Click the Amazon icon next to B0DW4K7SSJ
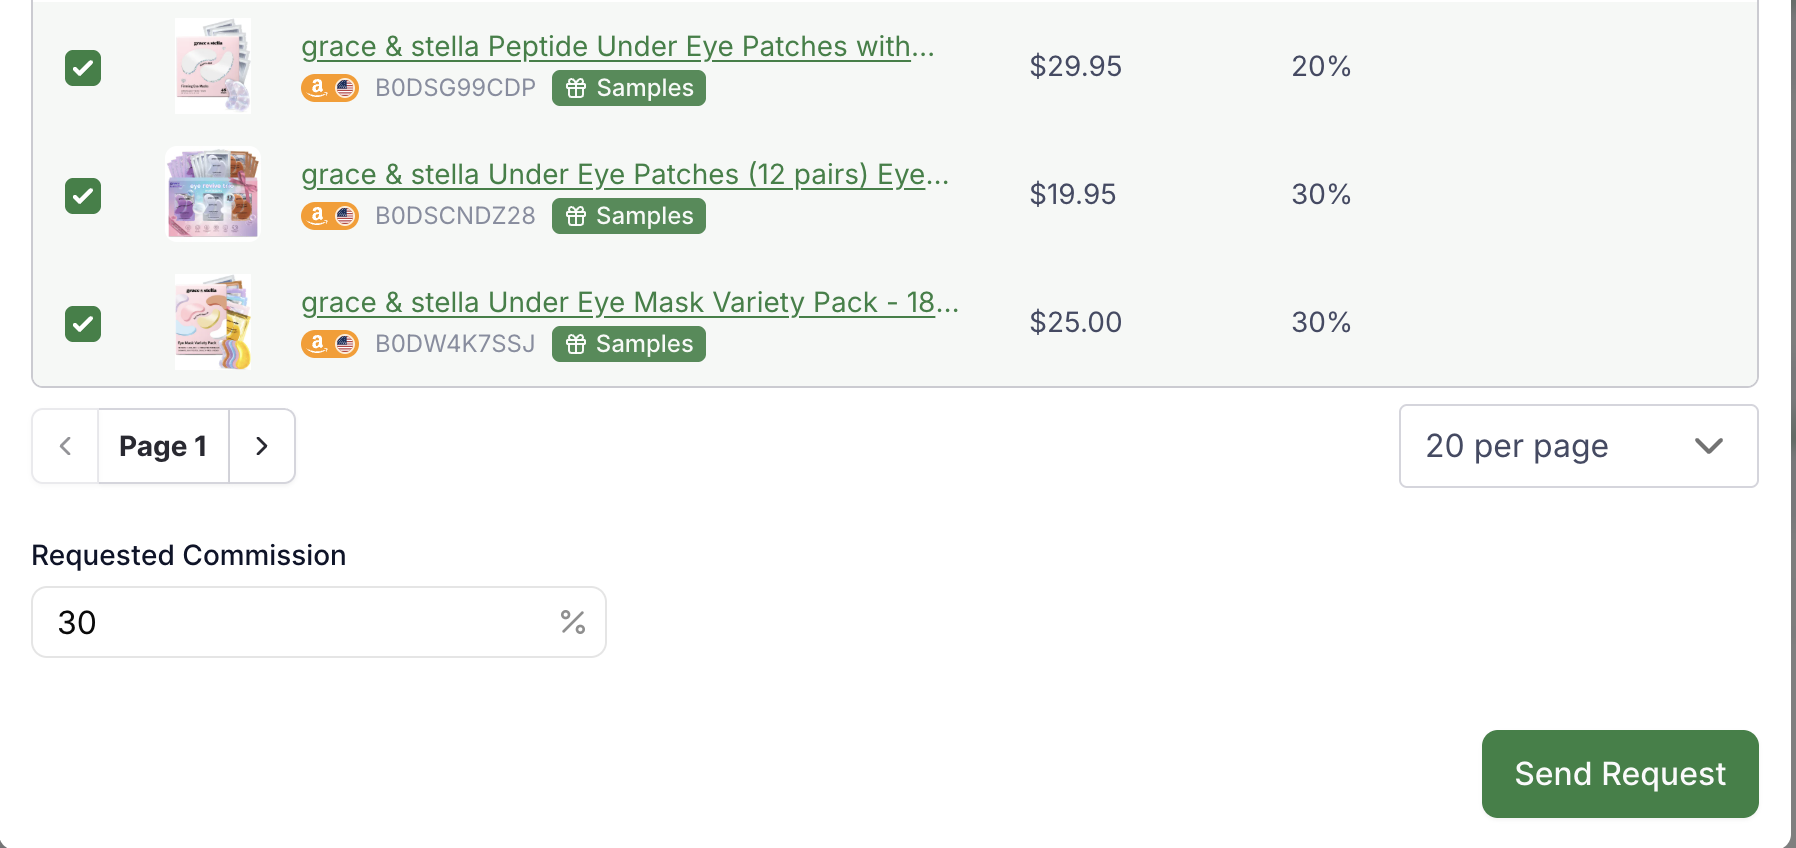The image size is (1796, 848). (x=318, y=343)
